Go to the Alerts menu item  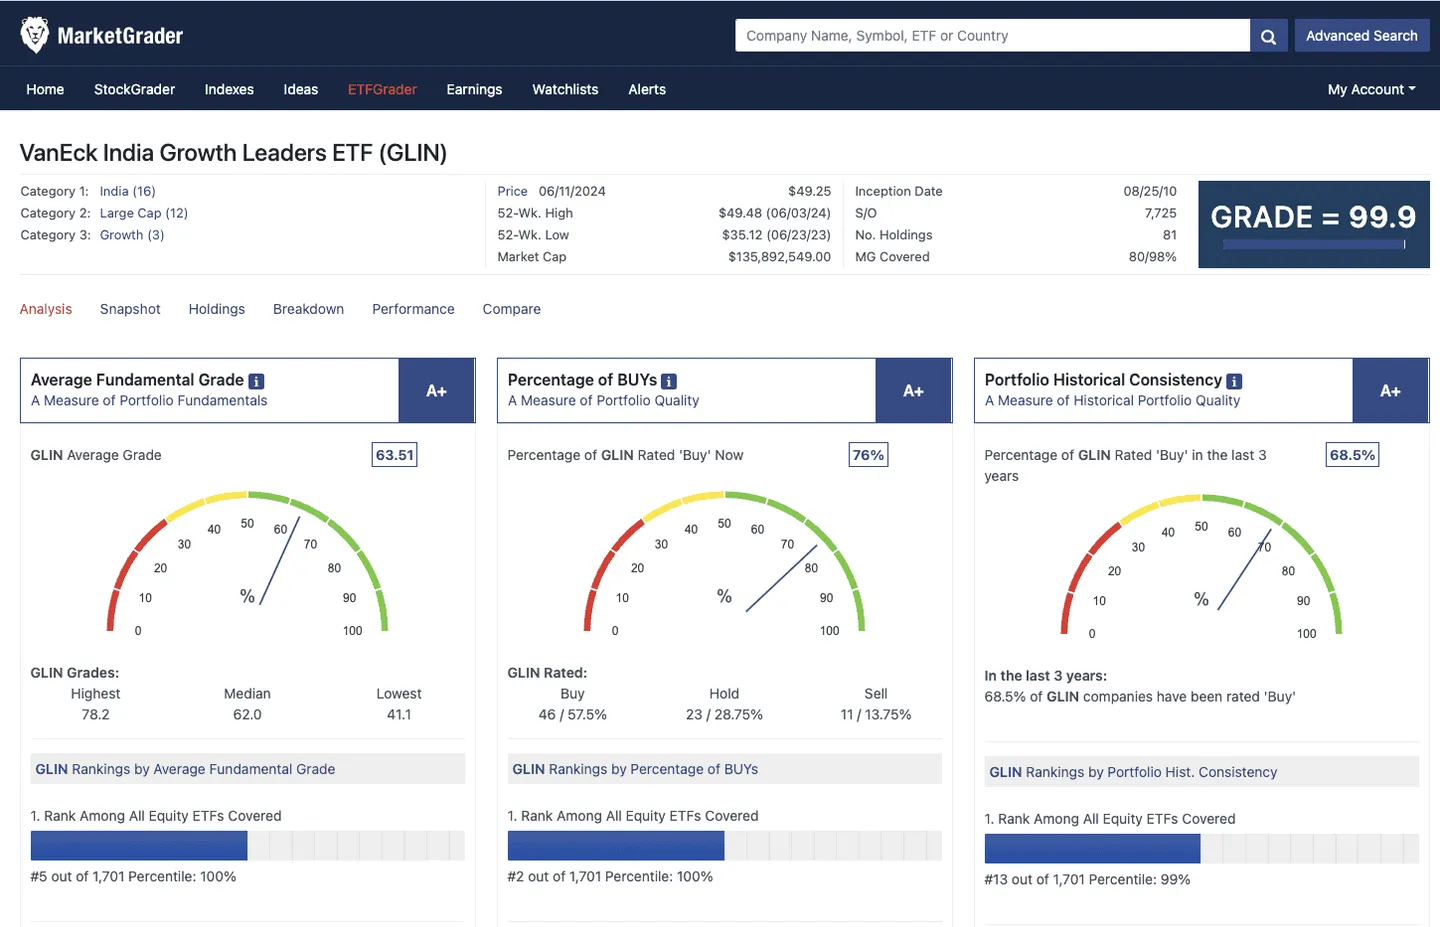(647, 89)
